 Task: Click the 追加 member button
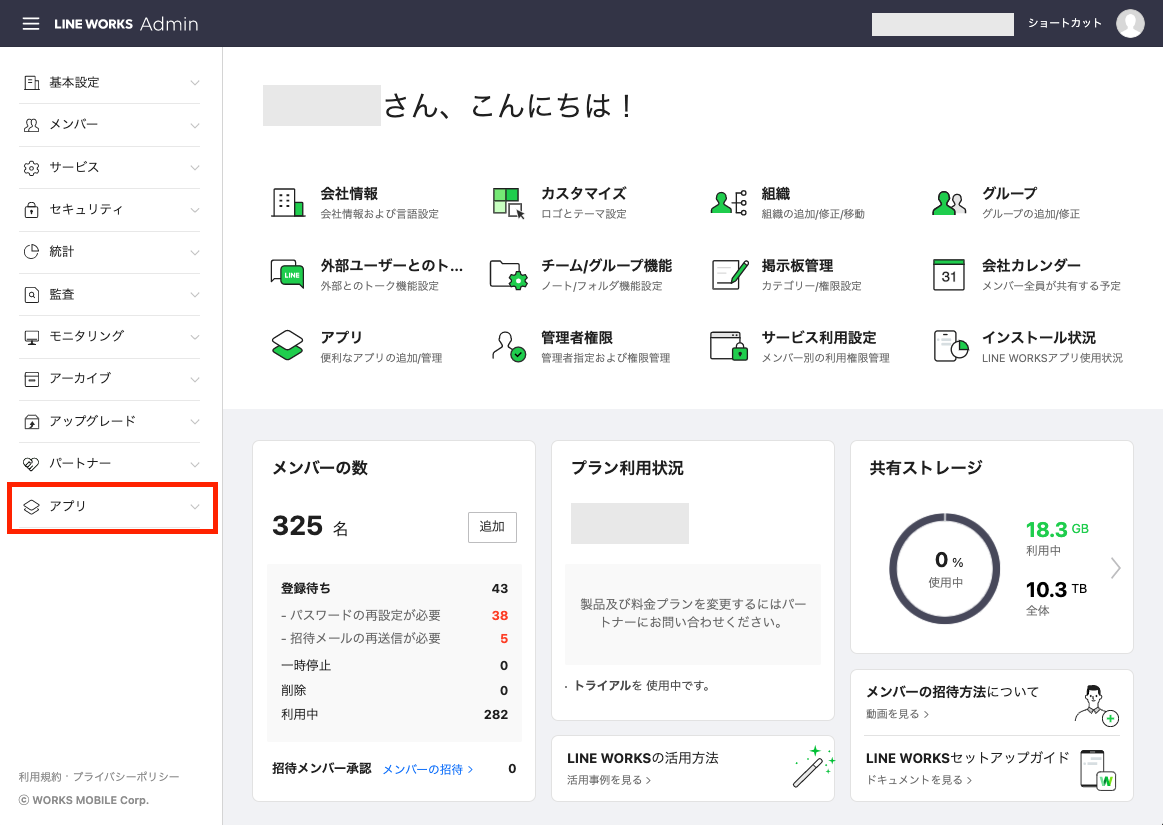point(492,527)
